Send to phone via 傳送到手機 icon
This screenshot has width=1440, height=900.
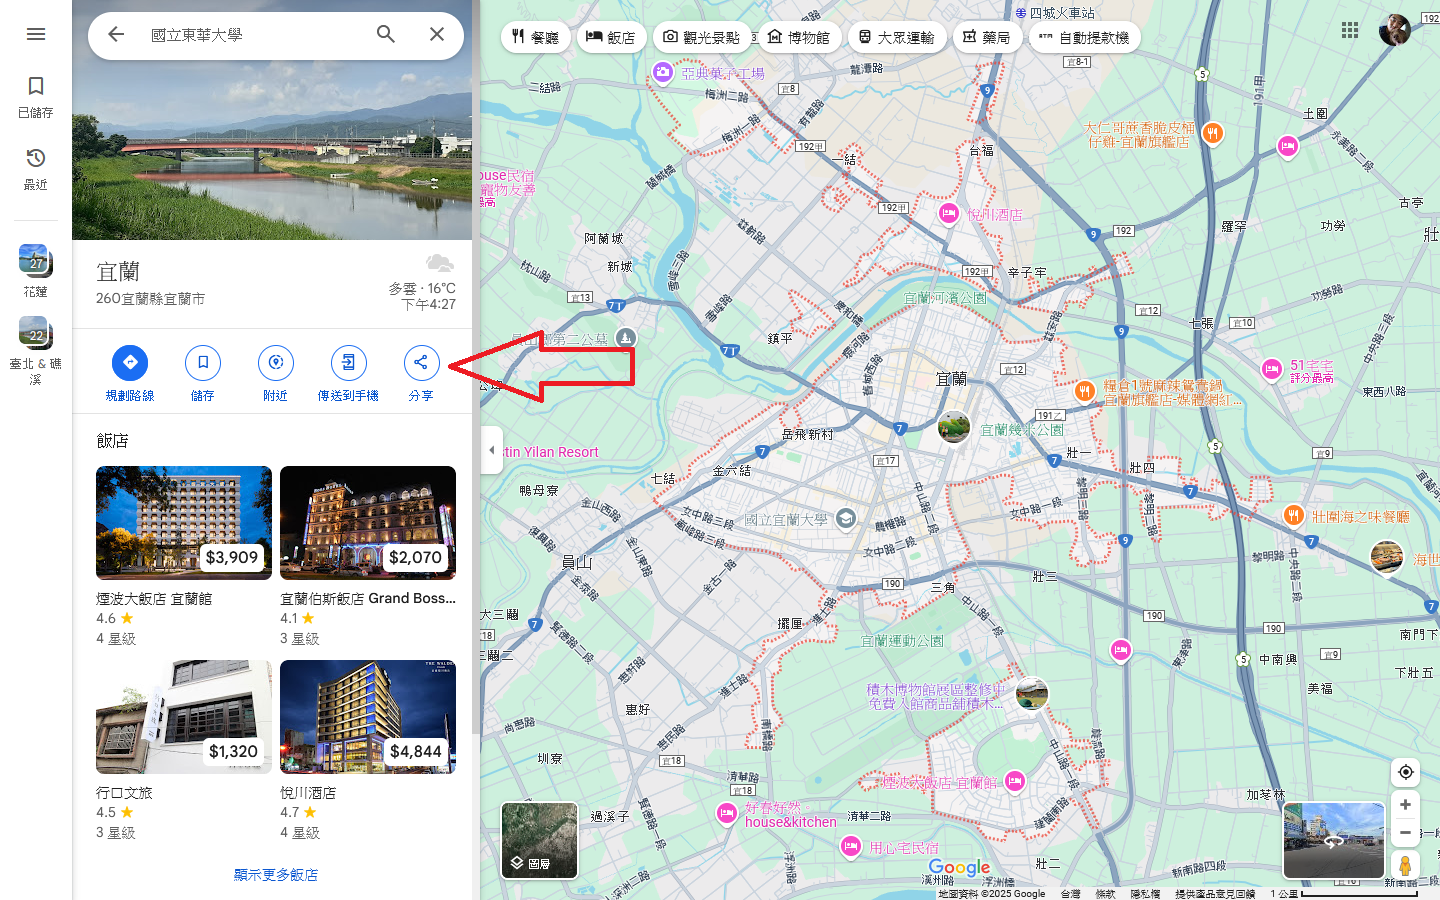[348, 363]
